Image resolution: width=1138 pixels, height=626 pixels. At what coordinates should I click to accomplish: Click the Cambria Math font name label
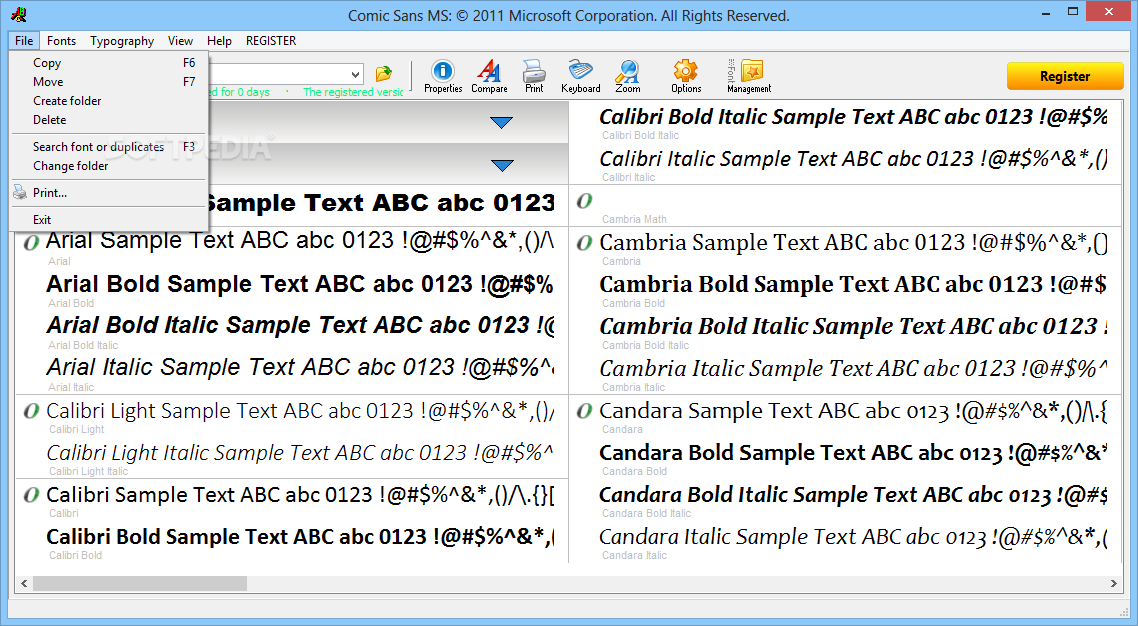(634, 219)
